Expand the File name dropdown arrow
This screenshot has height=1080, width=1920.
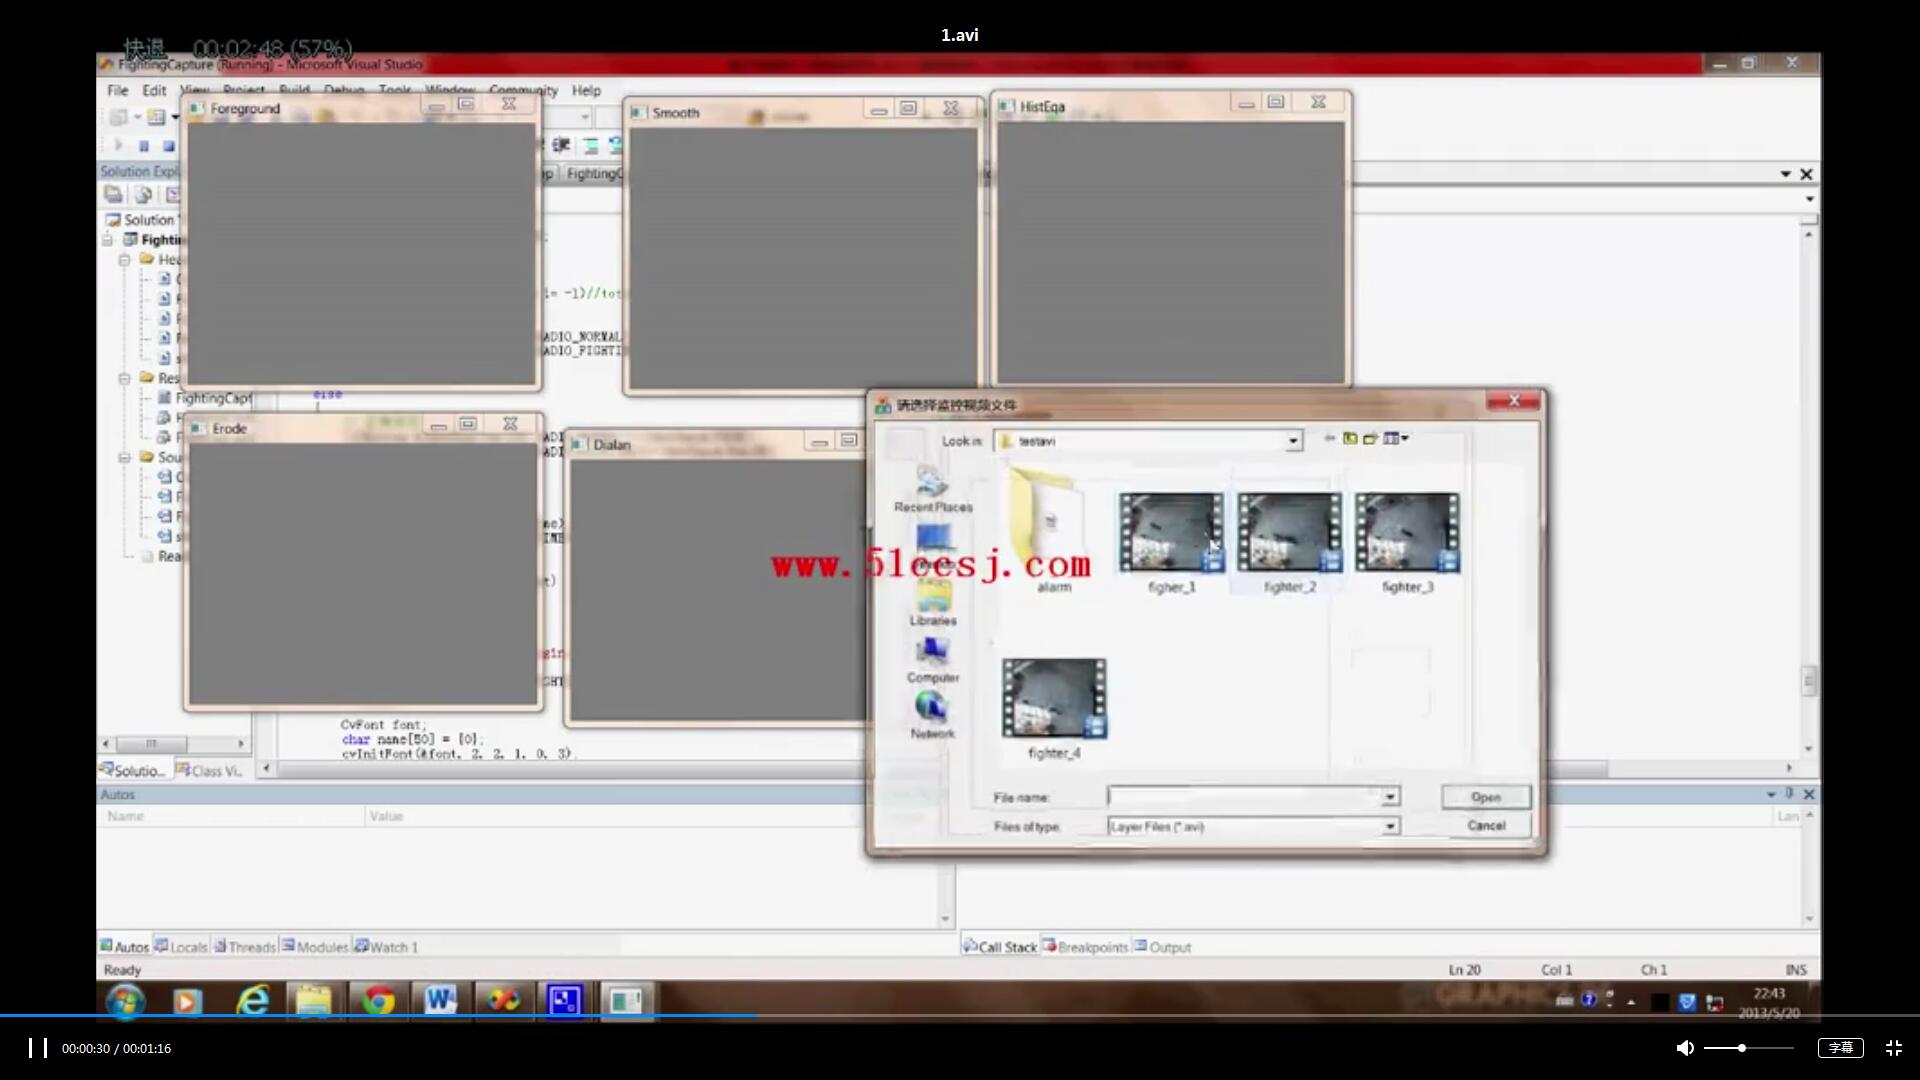click(x=1390, y=797)
